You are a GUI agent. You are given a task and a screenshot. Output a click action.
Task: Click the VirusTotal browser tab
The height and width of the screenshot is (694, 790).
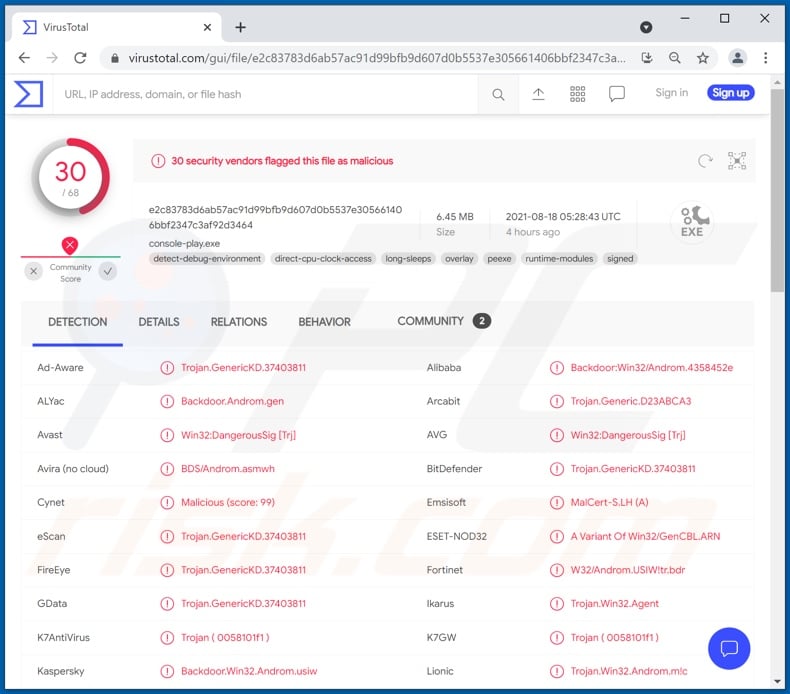[x=116, y=27]
